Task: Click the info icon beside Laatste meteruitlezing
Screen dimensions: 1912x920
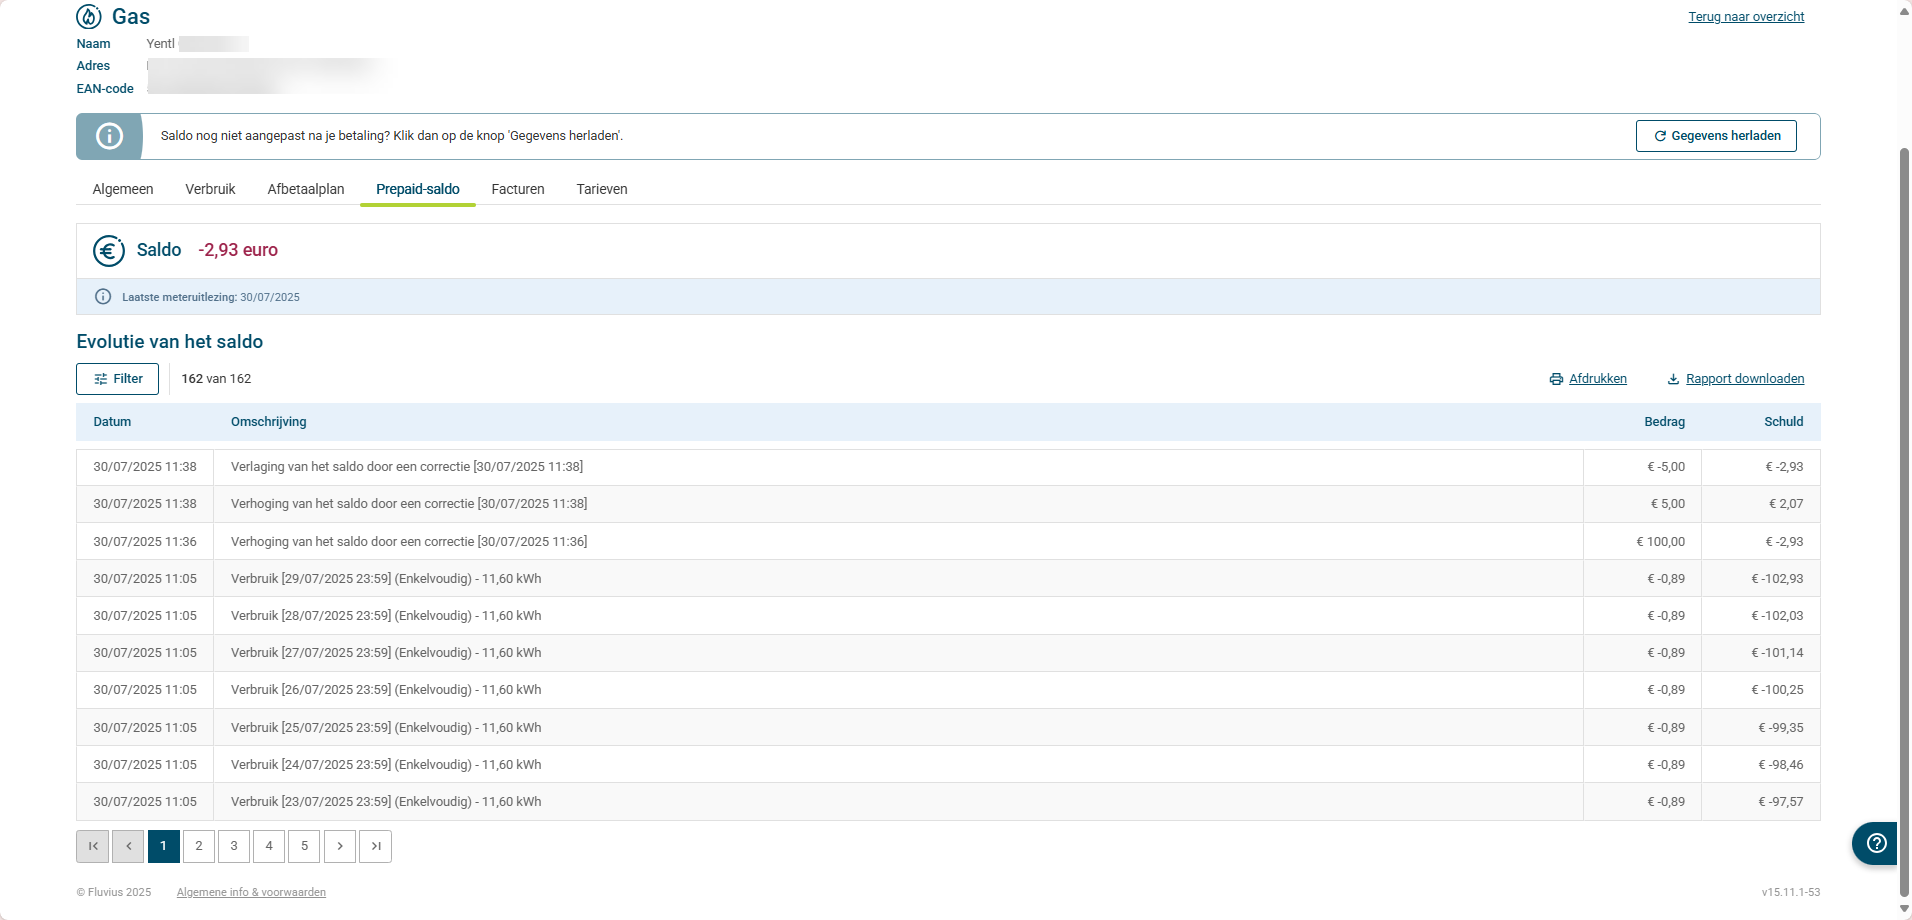Action: click(103, 297)
